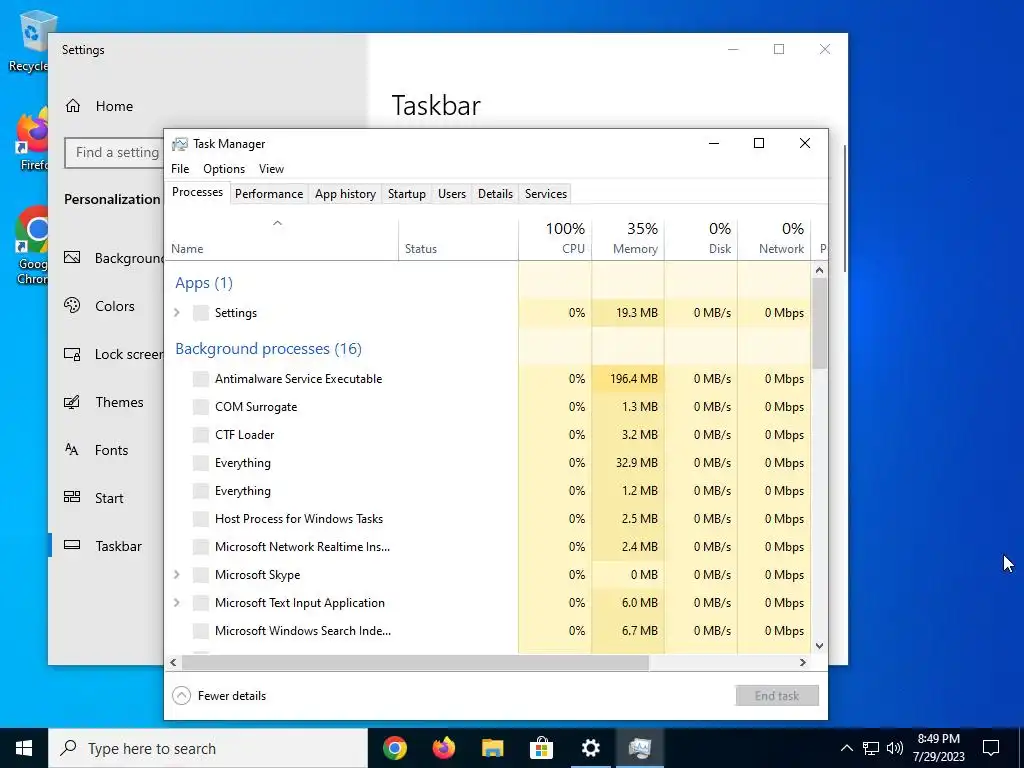The image size is (1024, 768).
Task: Click the Fonts icon in Settings sidebar
Action: click(x=72, y=449)
